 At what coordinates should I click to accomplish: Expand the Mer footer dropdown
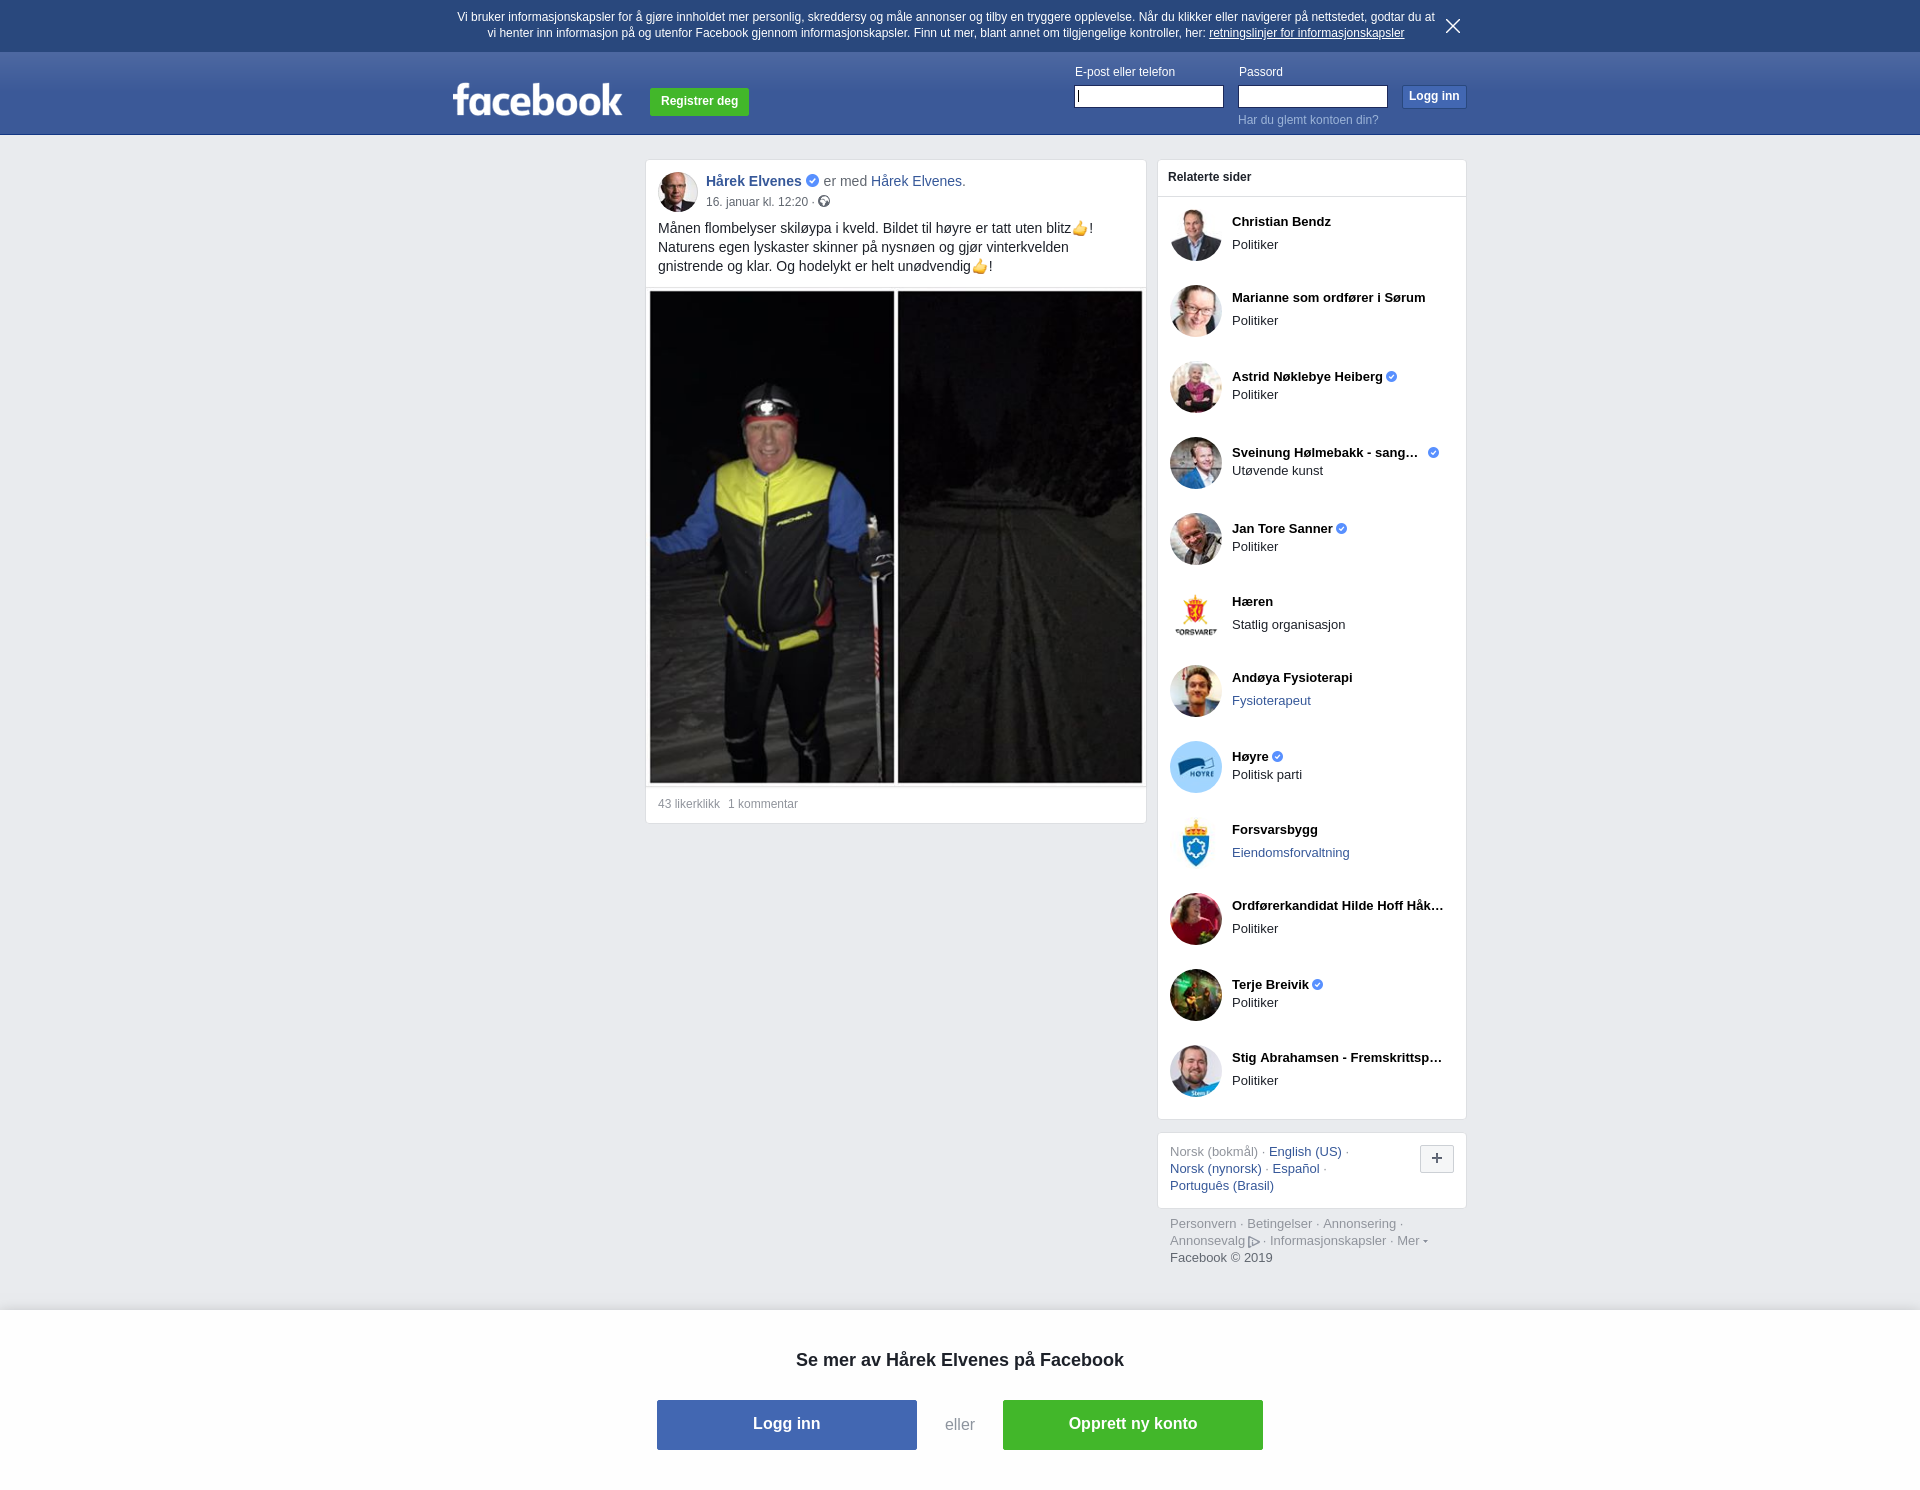click(x=1412, y=1241)
